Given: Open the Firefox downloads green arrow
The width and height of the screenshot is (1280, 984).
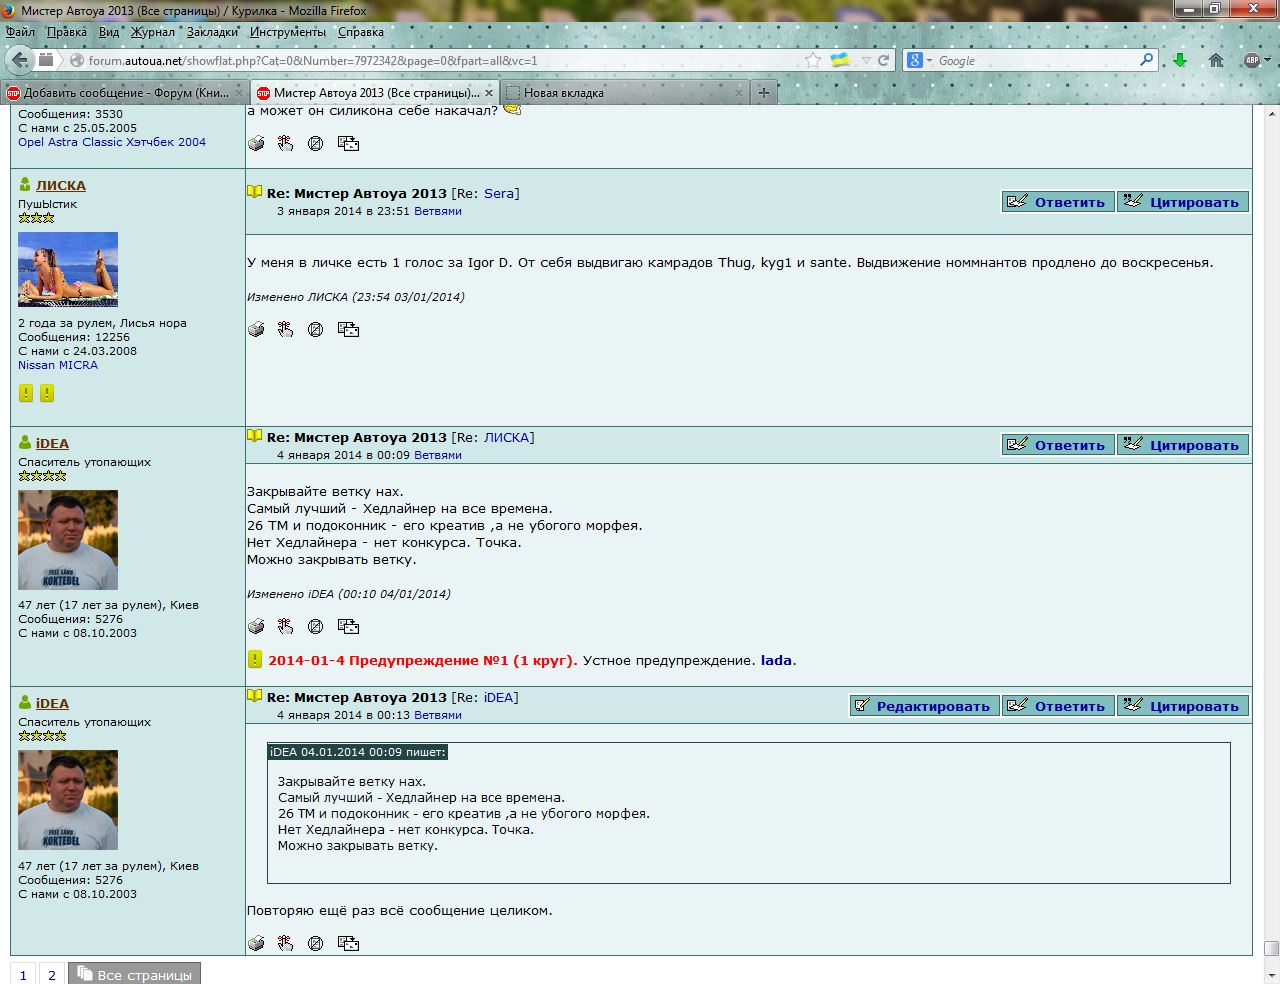Looking at the screenshot, I should click(x=1180, y=60).
